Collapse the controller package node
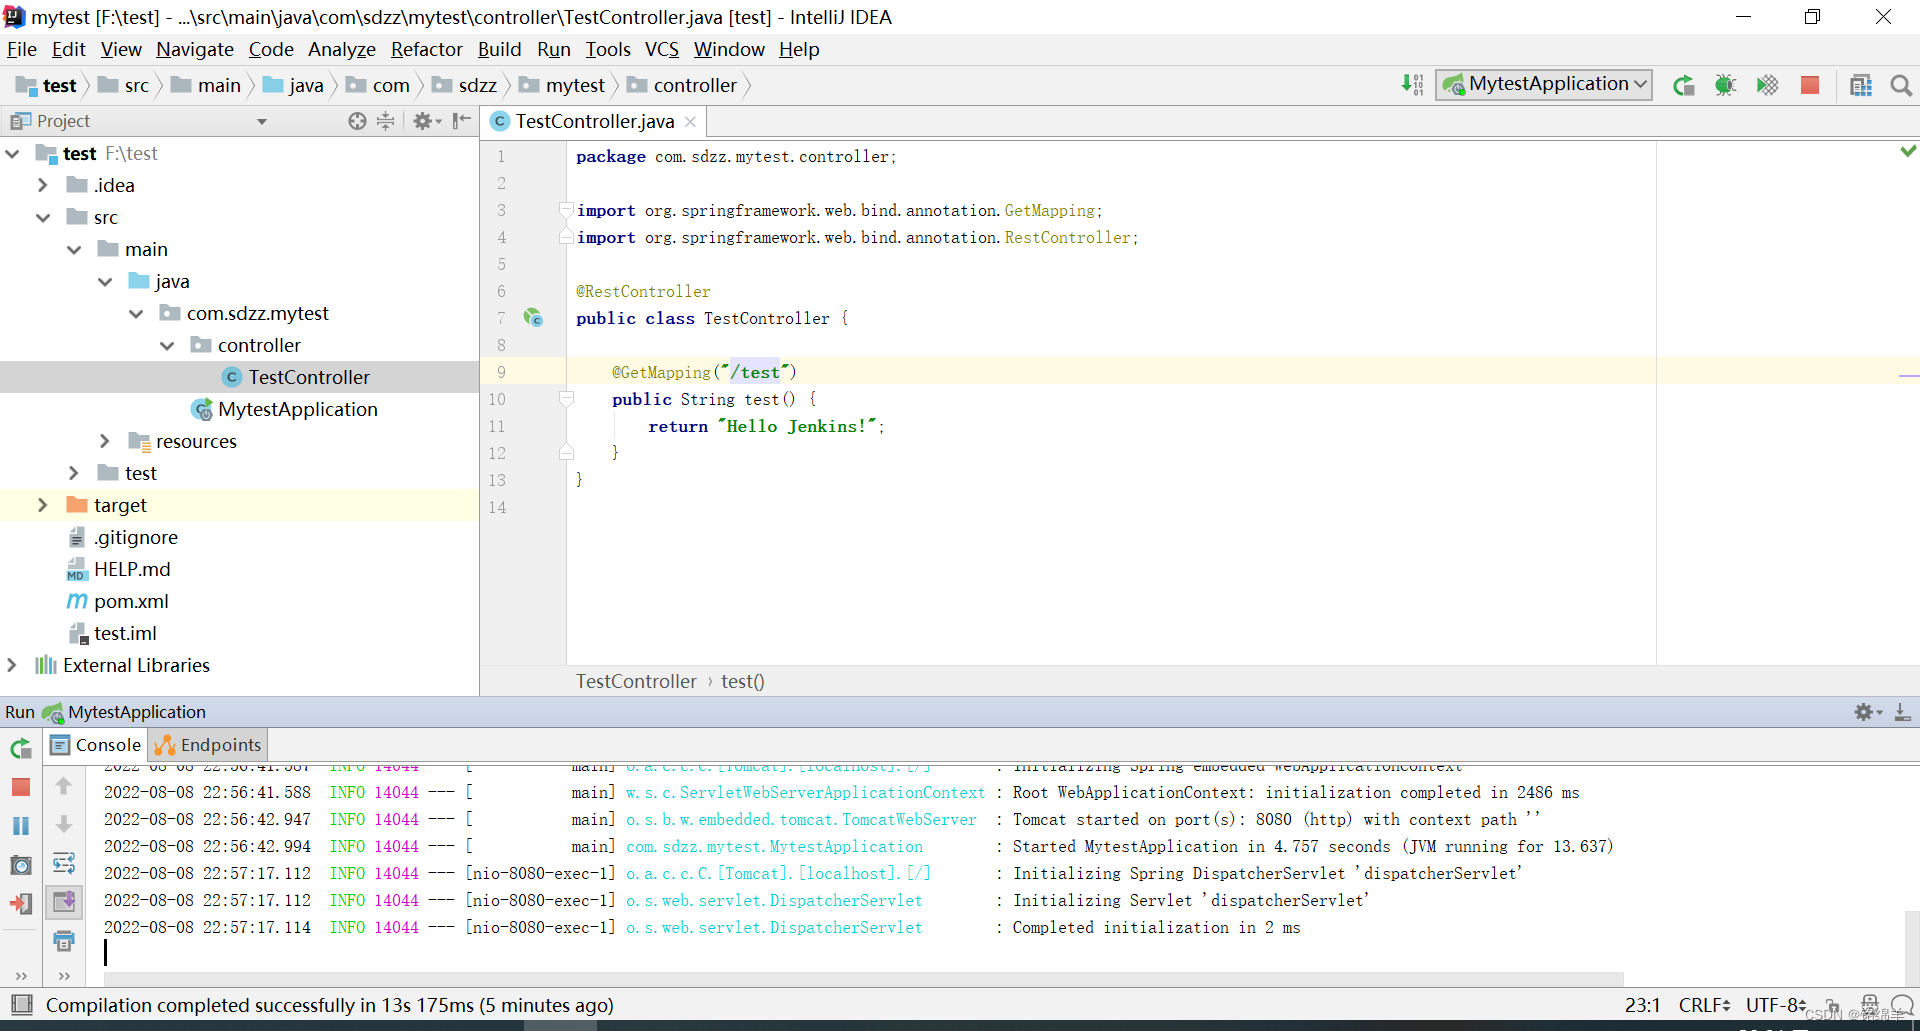 pos(167,345)
